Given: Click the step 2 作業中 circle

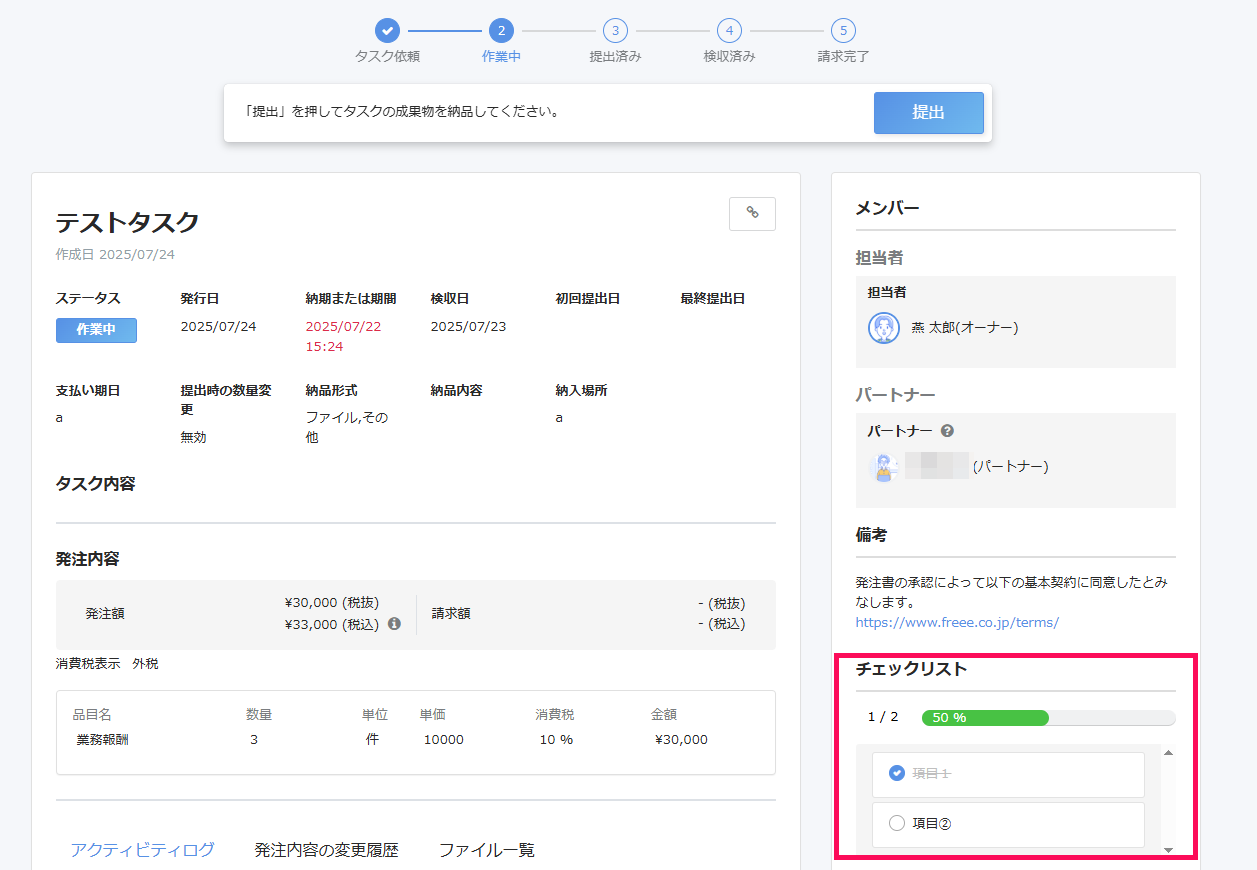Looking at the screenshot, I should pyautogui.click(x=501, y=31).
